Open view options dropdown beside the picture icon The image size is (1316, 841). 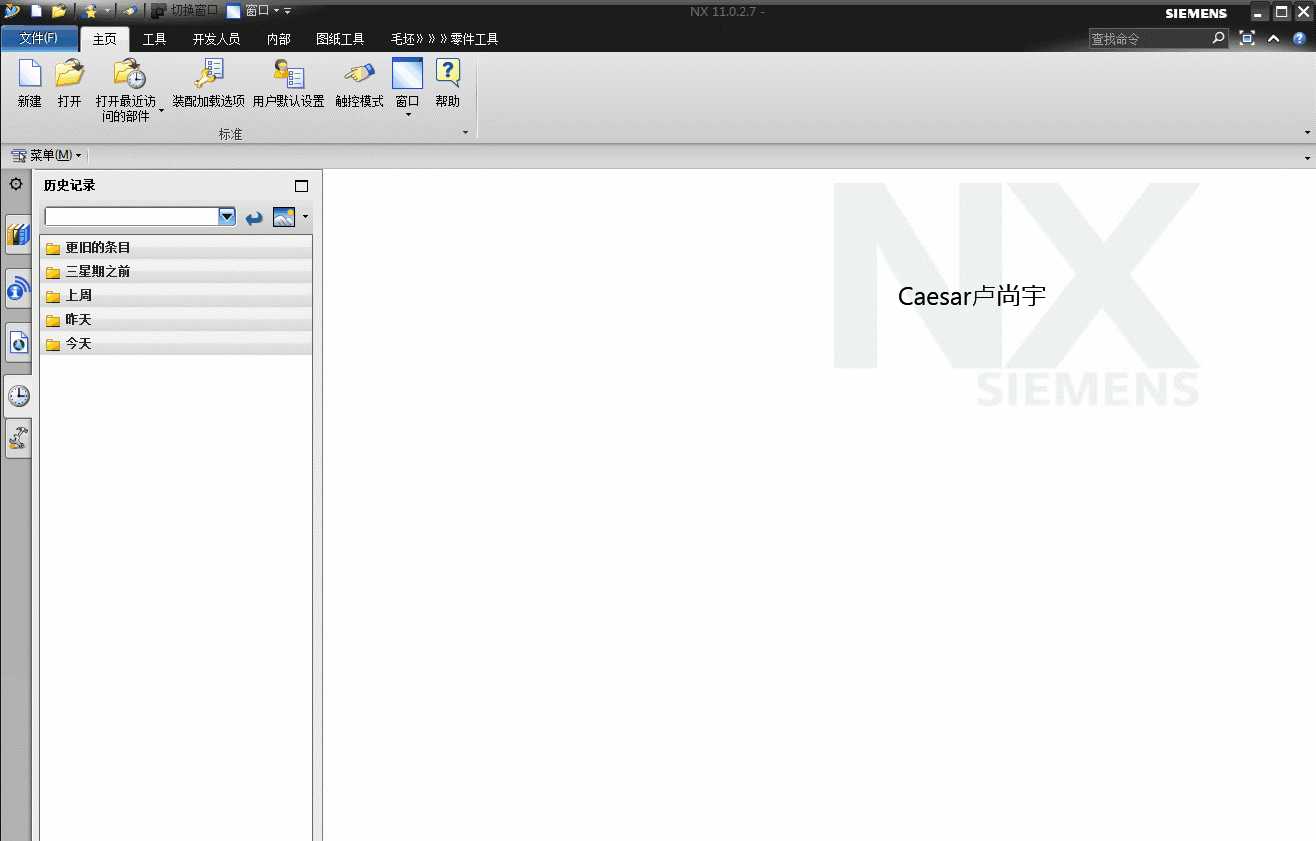tap(305, 217)
